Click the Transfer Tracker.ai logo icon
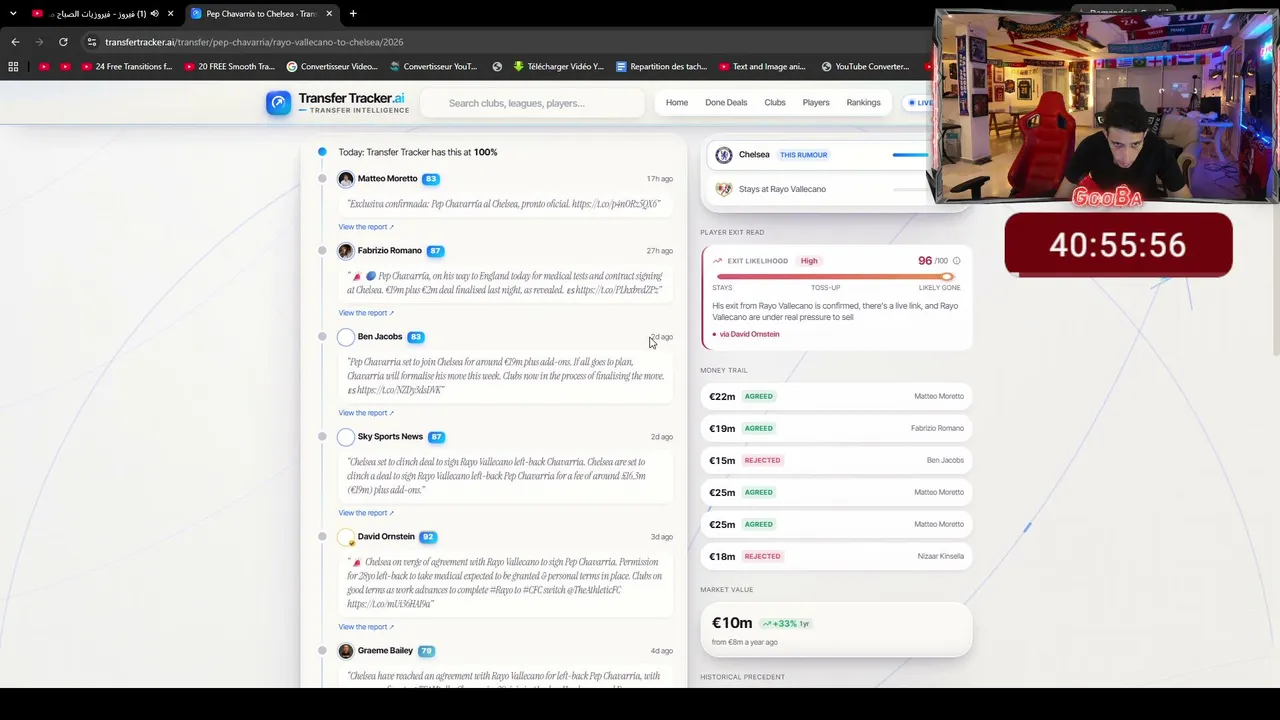 tap(278, 103)
